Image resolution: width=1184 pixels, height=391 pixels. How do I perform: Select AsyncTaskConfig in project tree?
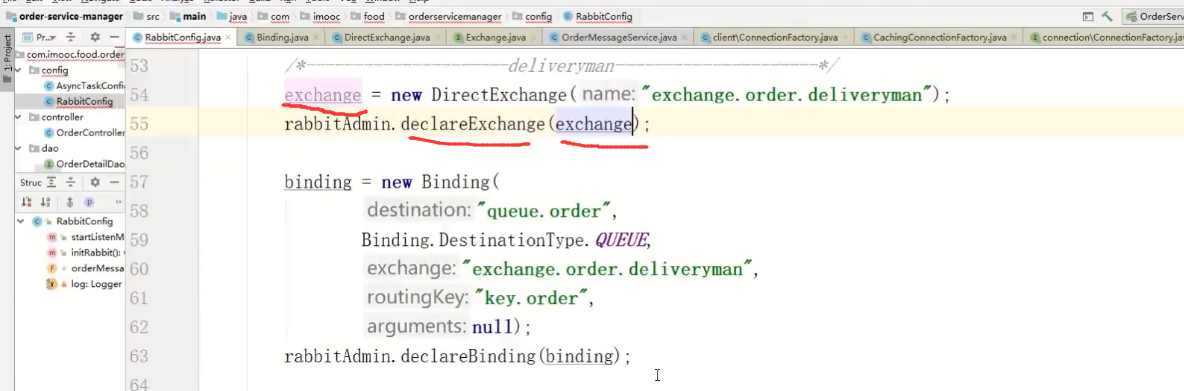point(84,86)
